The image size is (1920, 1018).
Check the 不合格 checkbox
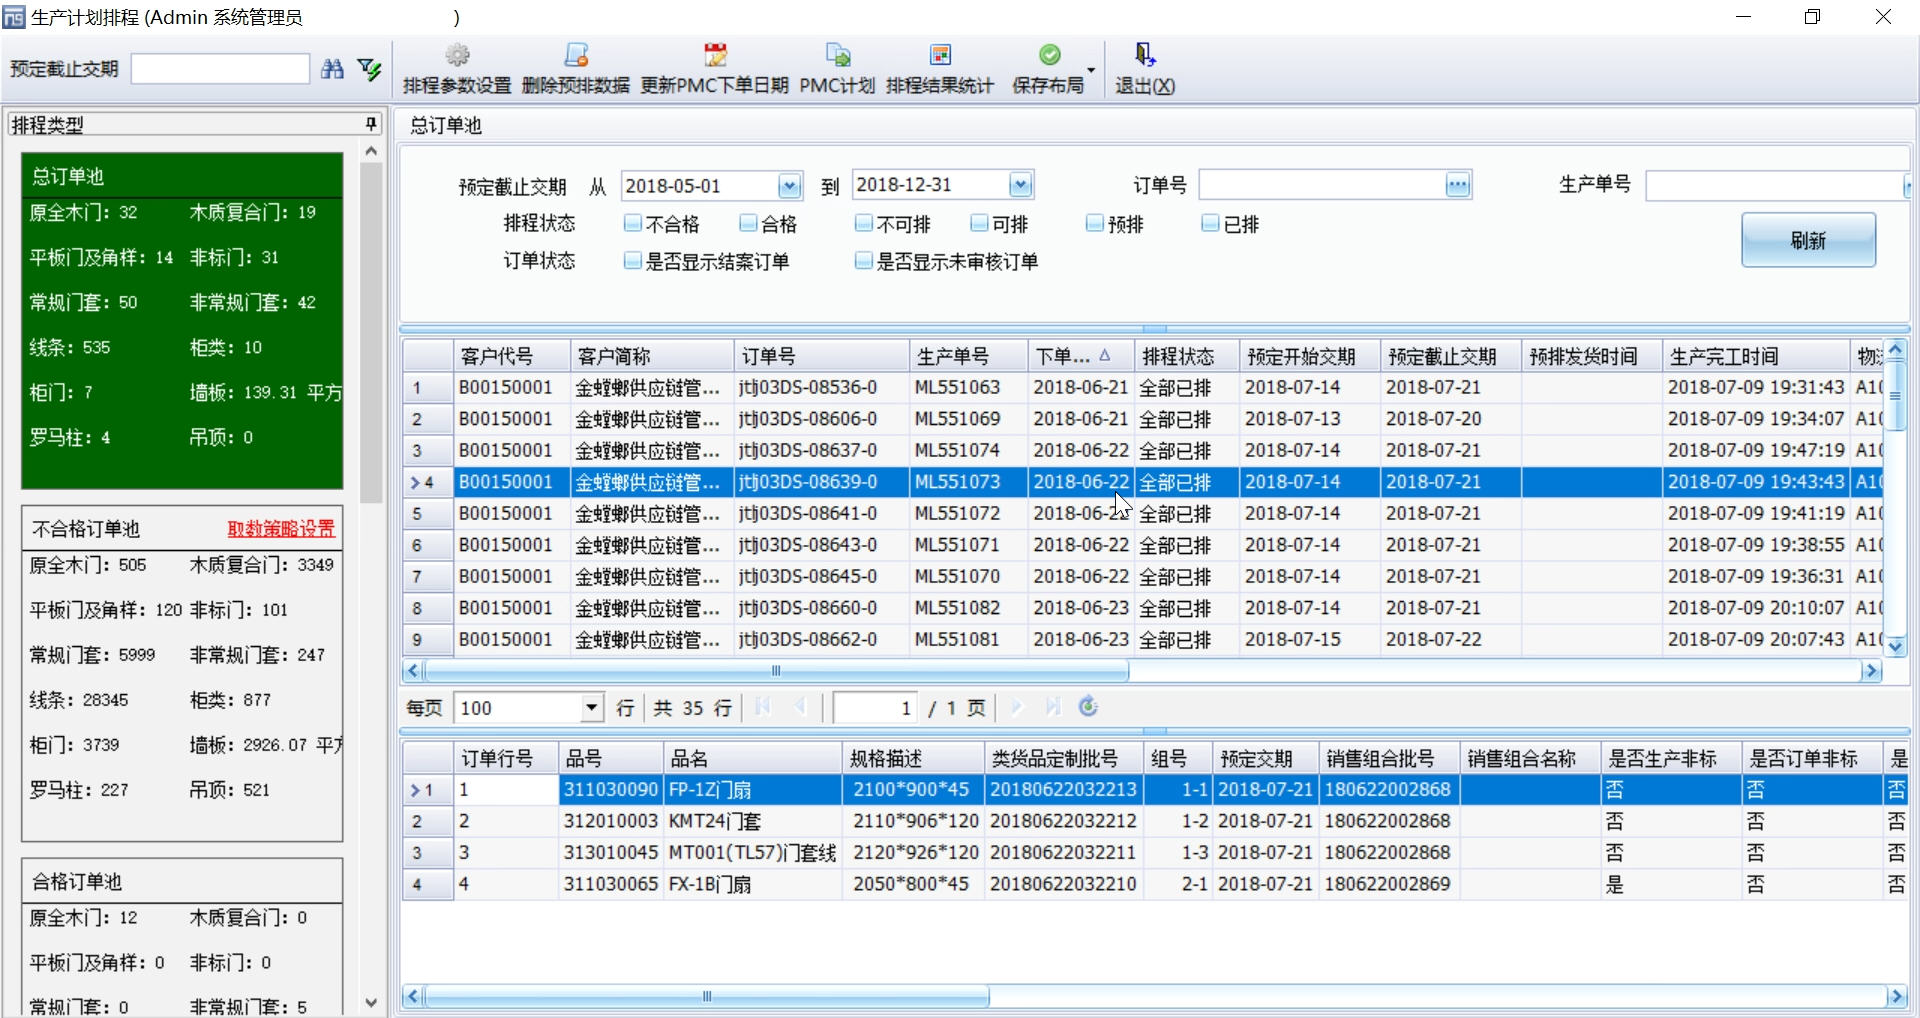pos(632,223)
